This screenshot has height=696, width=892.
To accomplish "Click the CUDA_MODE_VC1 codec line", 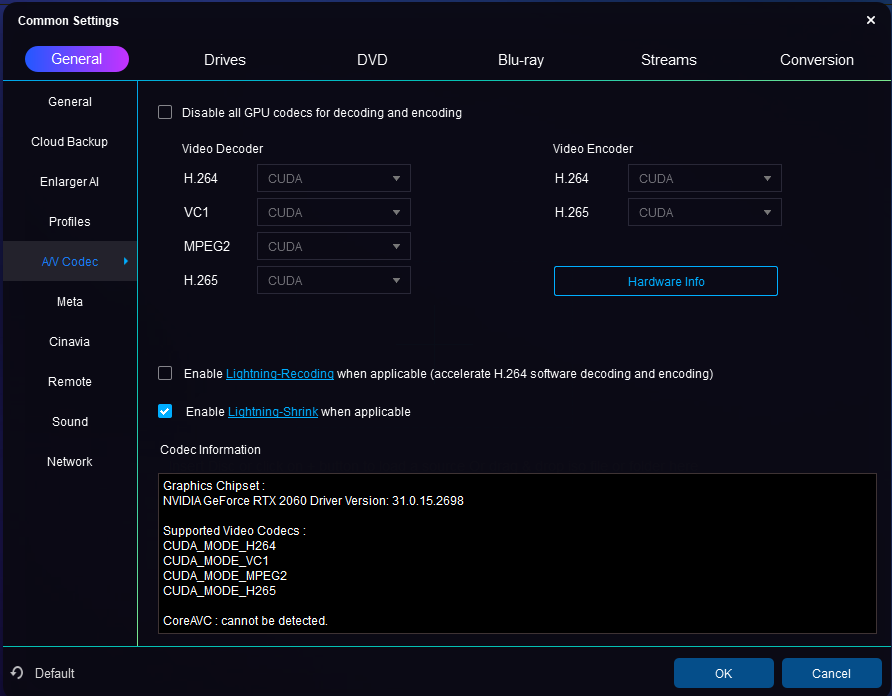I will (x=216, y=561).
